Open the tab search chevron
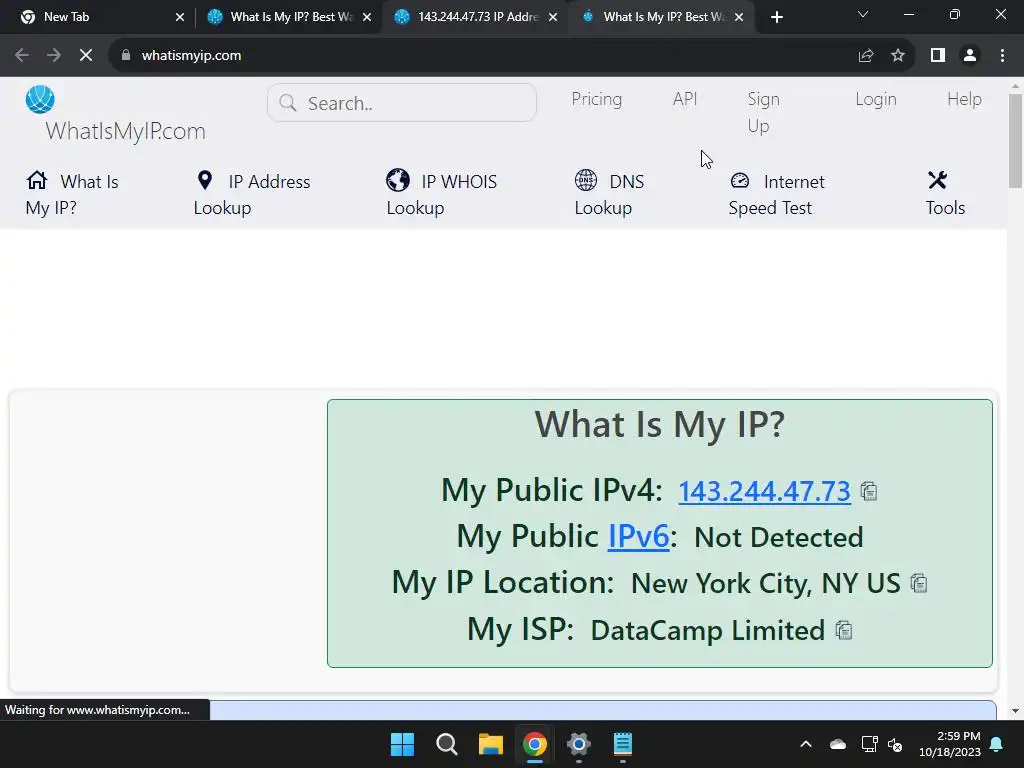 (x=863, y=14)
